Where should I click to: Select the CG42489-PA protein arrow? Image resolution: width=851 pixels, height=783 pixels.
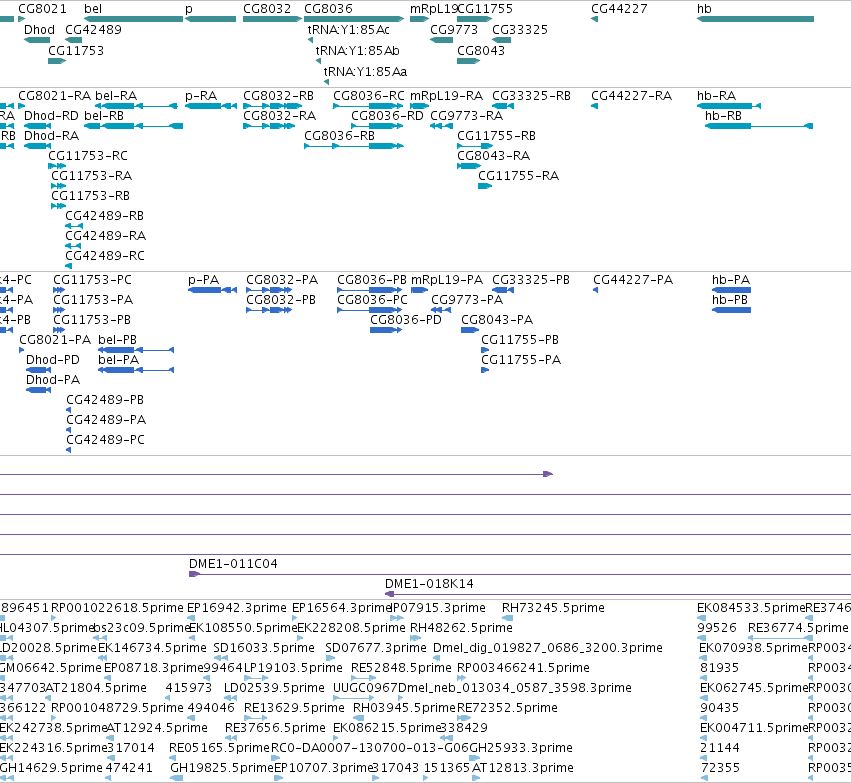point(68,430)
